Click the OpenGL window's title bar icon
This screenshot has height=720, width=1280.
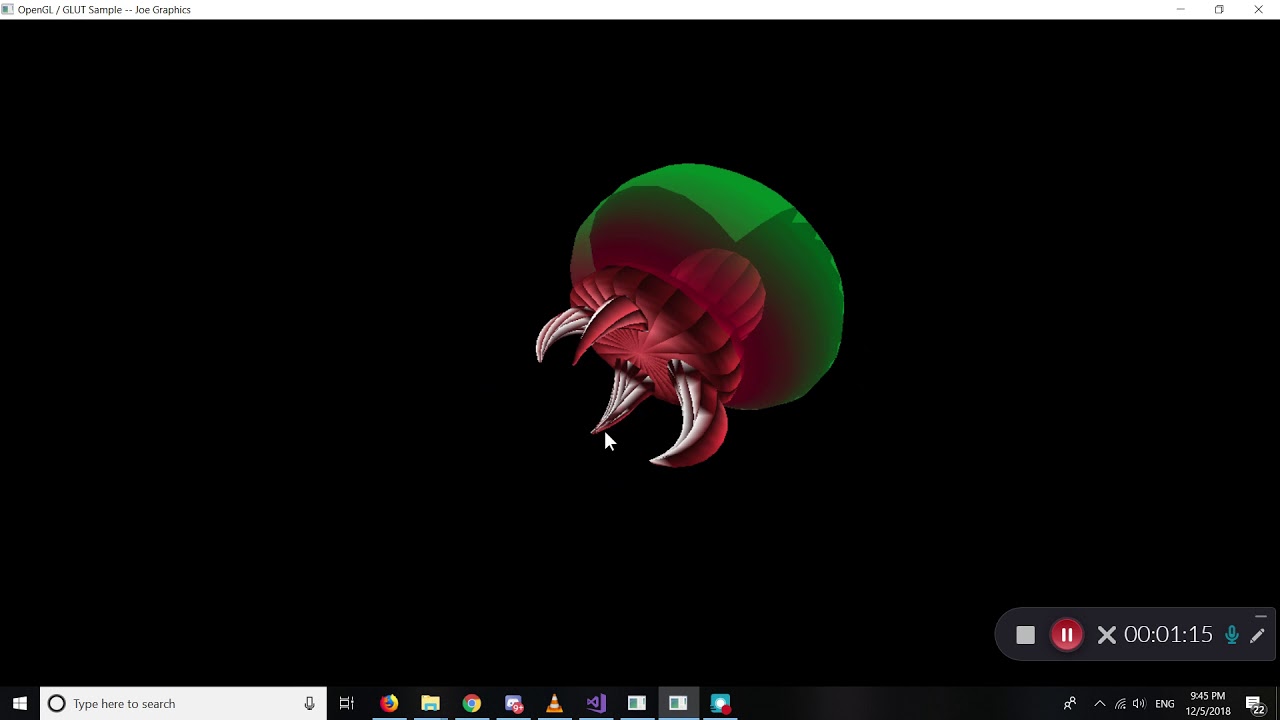[8, 9]
